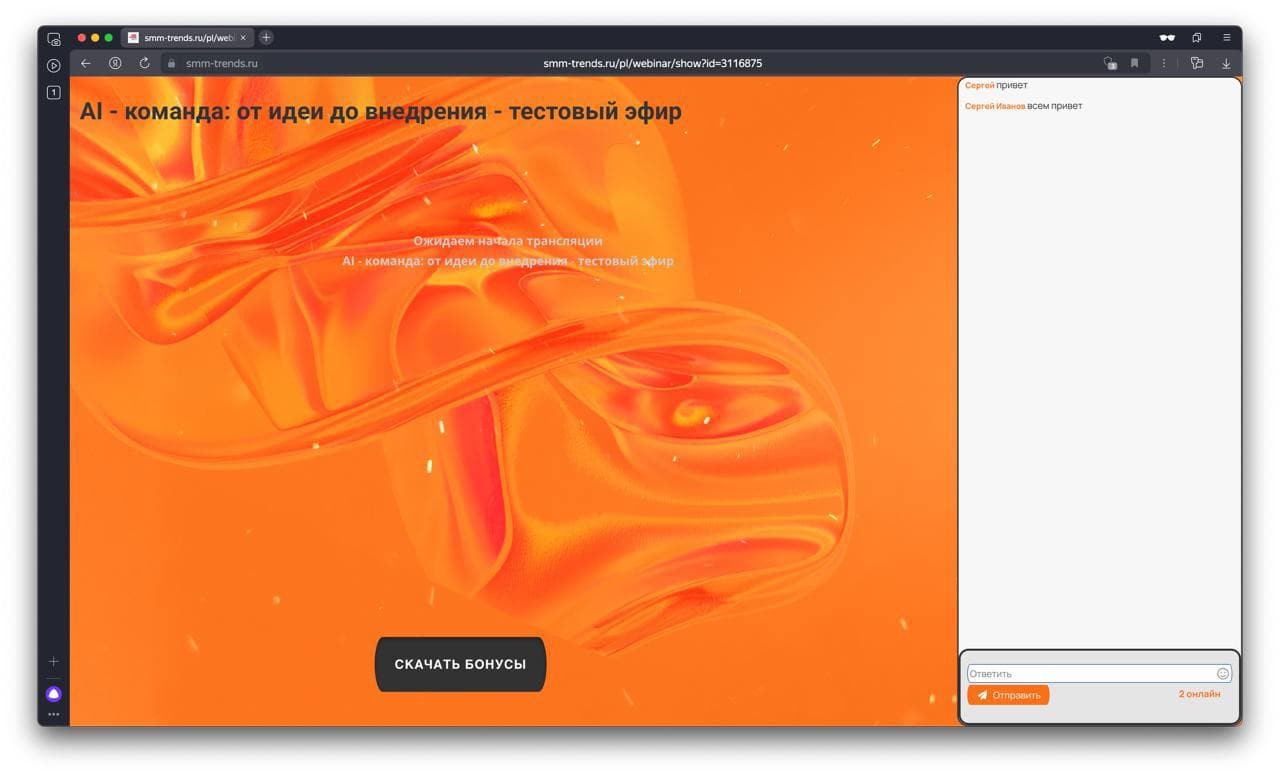
Task: Click the webinar title heading AI - команда
Action: coord(381,111)
